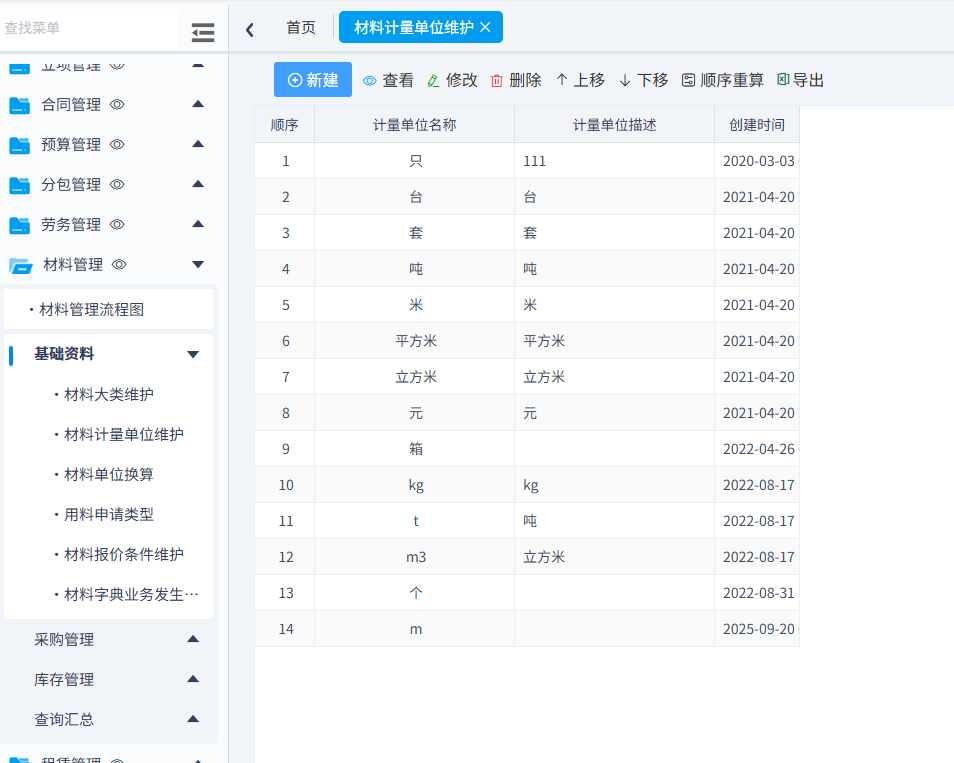Viewport: 954px width, 763px height.
Task: Click the 导出 toolbar action
Action: coord(801,80)
